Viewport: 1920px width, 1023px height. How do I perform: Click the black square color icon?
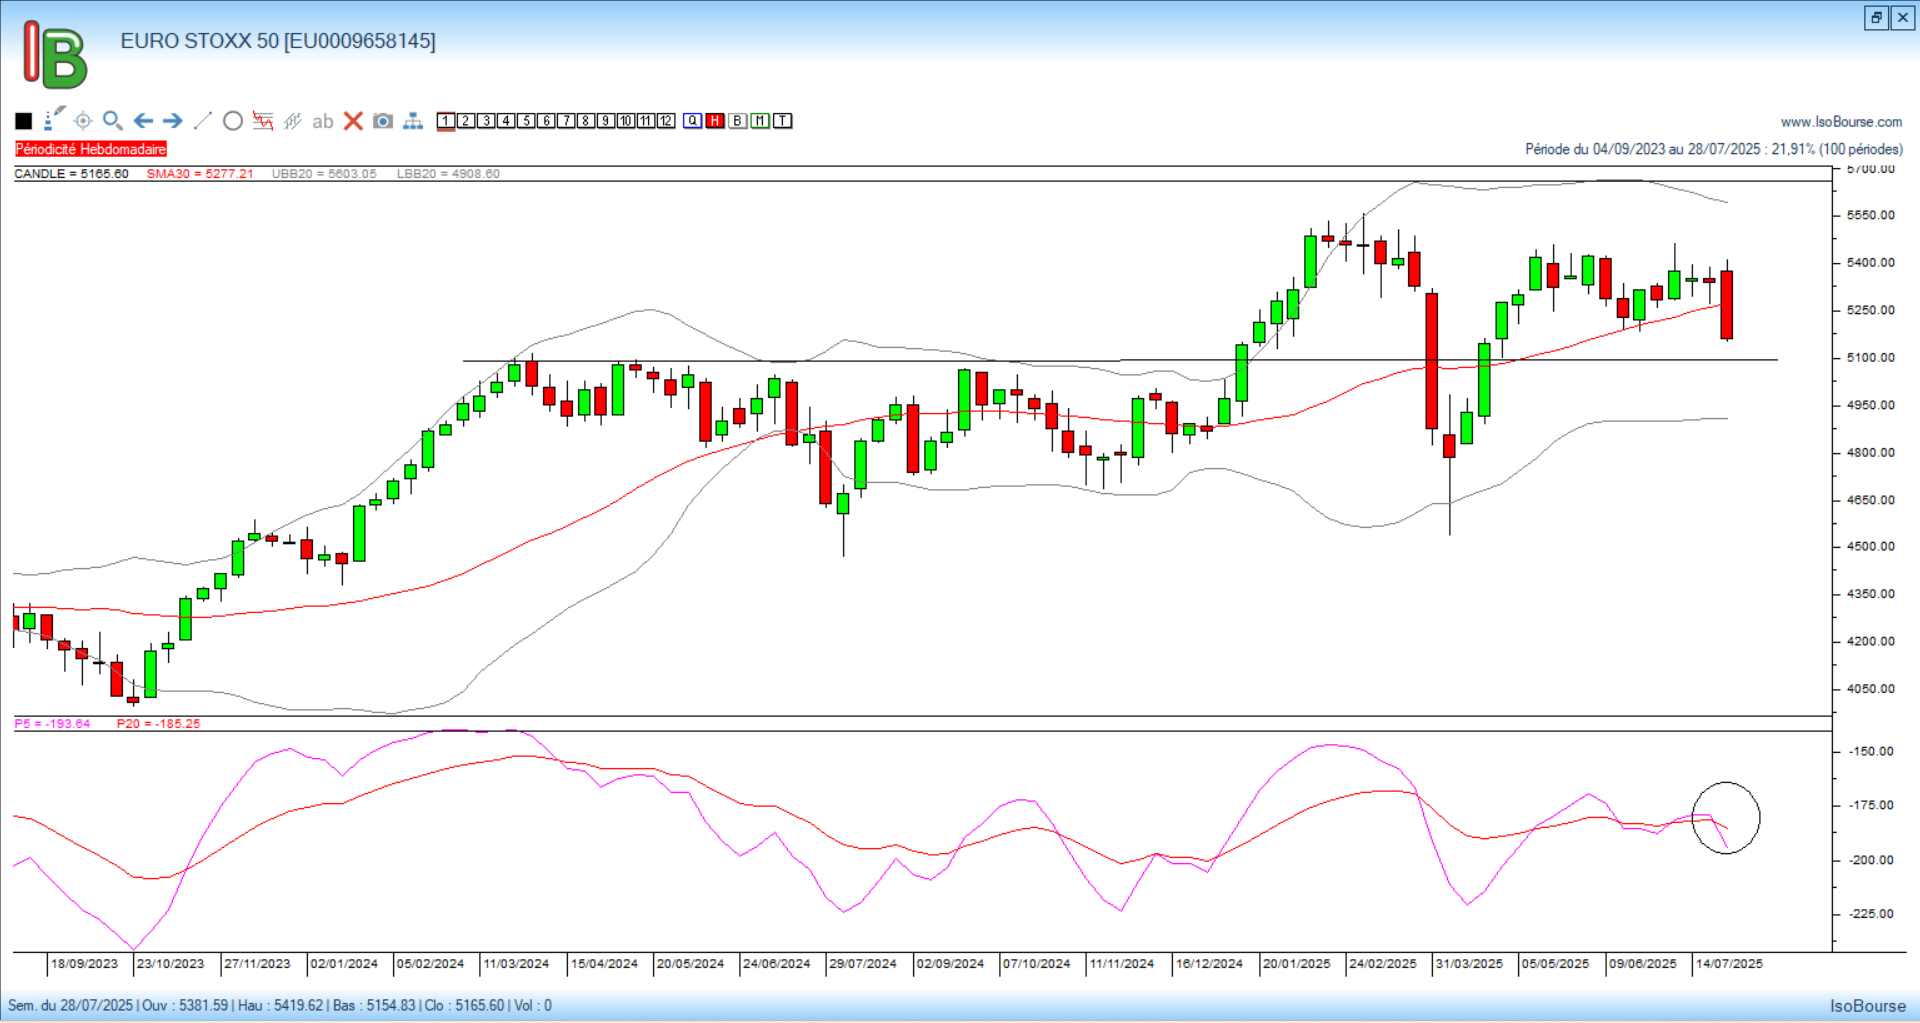click(x=24, y=121)
